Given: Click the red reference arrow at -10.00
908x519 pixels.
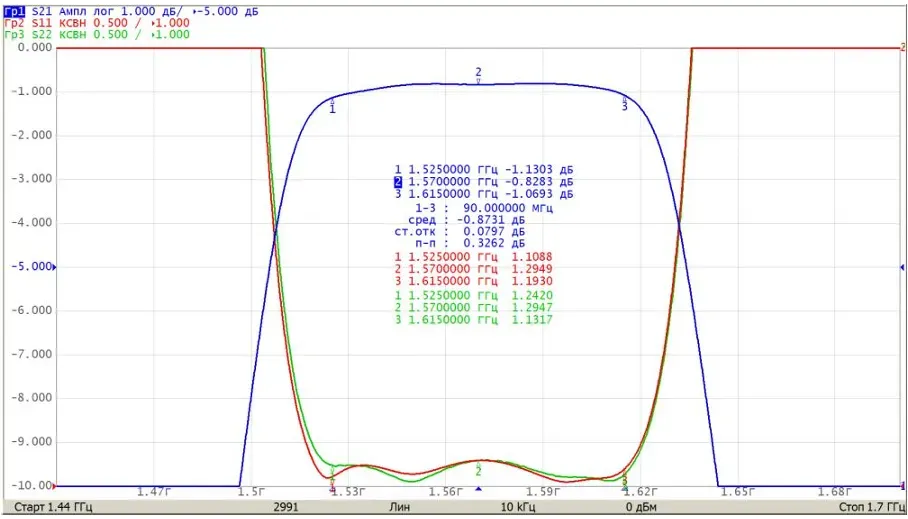Looking at the screenshot, I should click(56, 486).
